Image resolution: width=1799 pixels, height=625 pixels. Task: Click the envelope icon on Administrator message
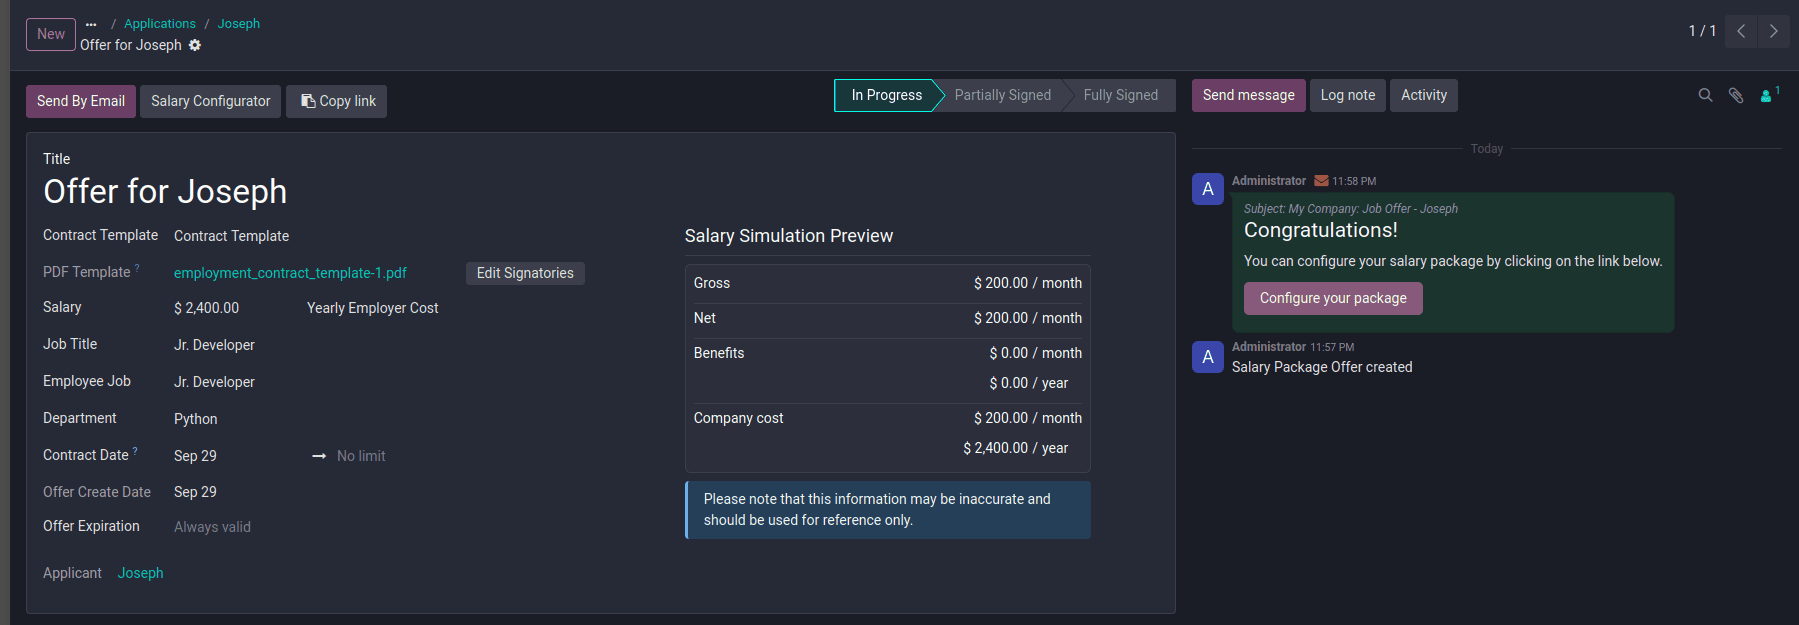coord(1321,181)
